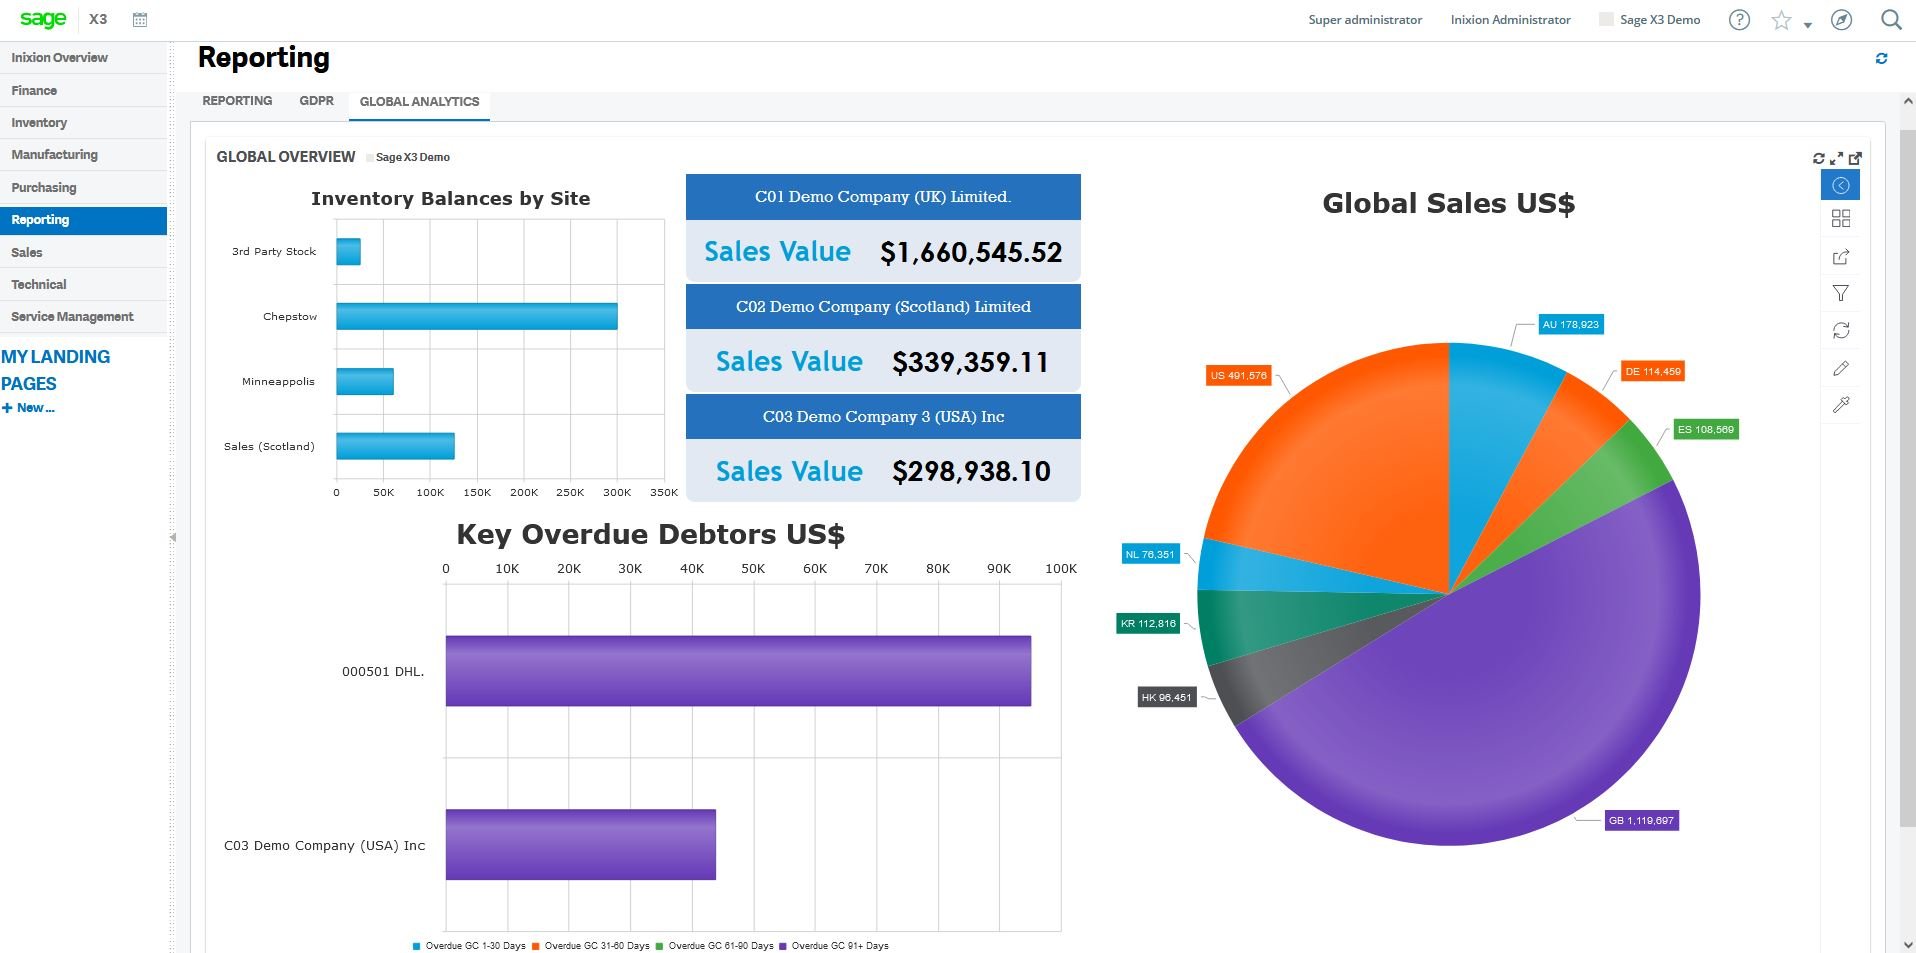Click the HK 96,451 pie label
This screenshot has height=953, width=1916.
[x=1166, y=698]
